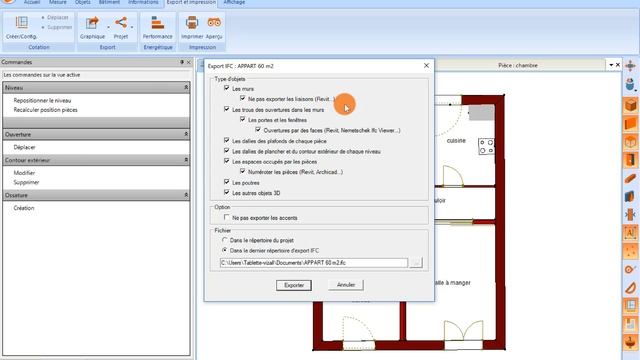The image size is (640, 360).
Task: Toggle Ne pas exporter les liaisons checkbox
Action: click(242, 98)
